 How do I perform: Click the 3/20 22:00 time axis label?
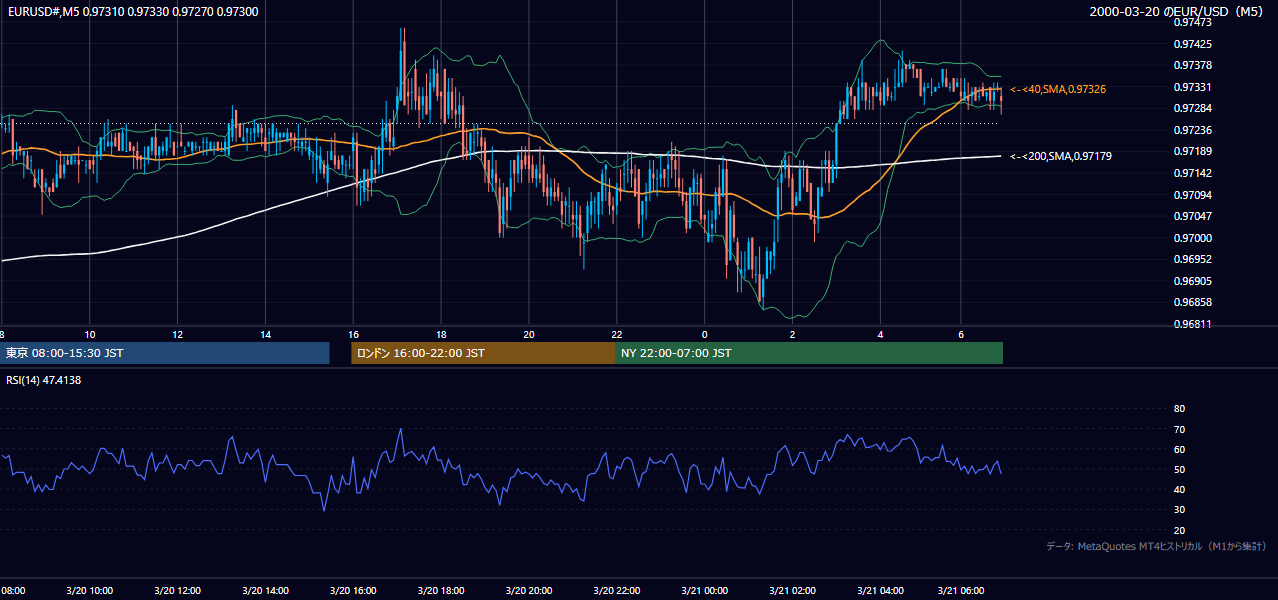617,591
